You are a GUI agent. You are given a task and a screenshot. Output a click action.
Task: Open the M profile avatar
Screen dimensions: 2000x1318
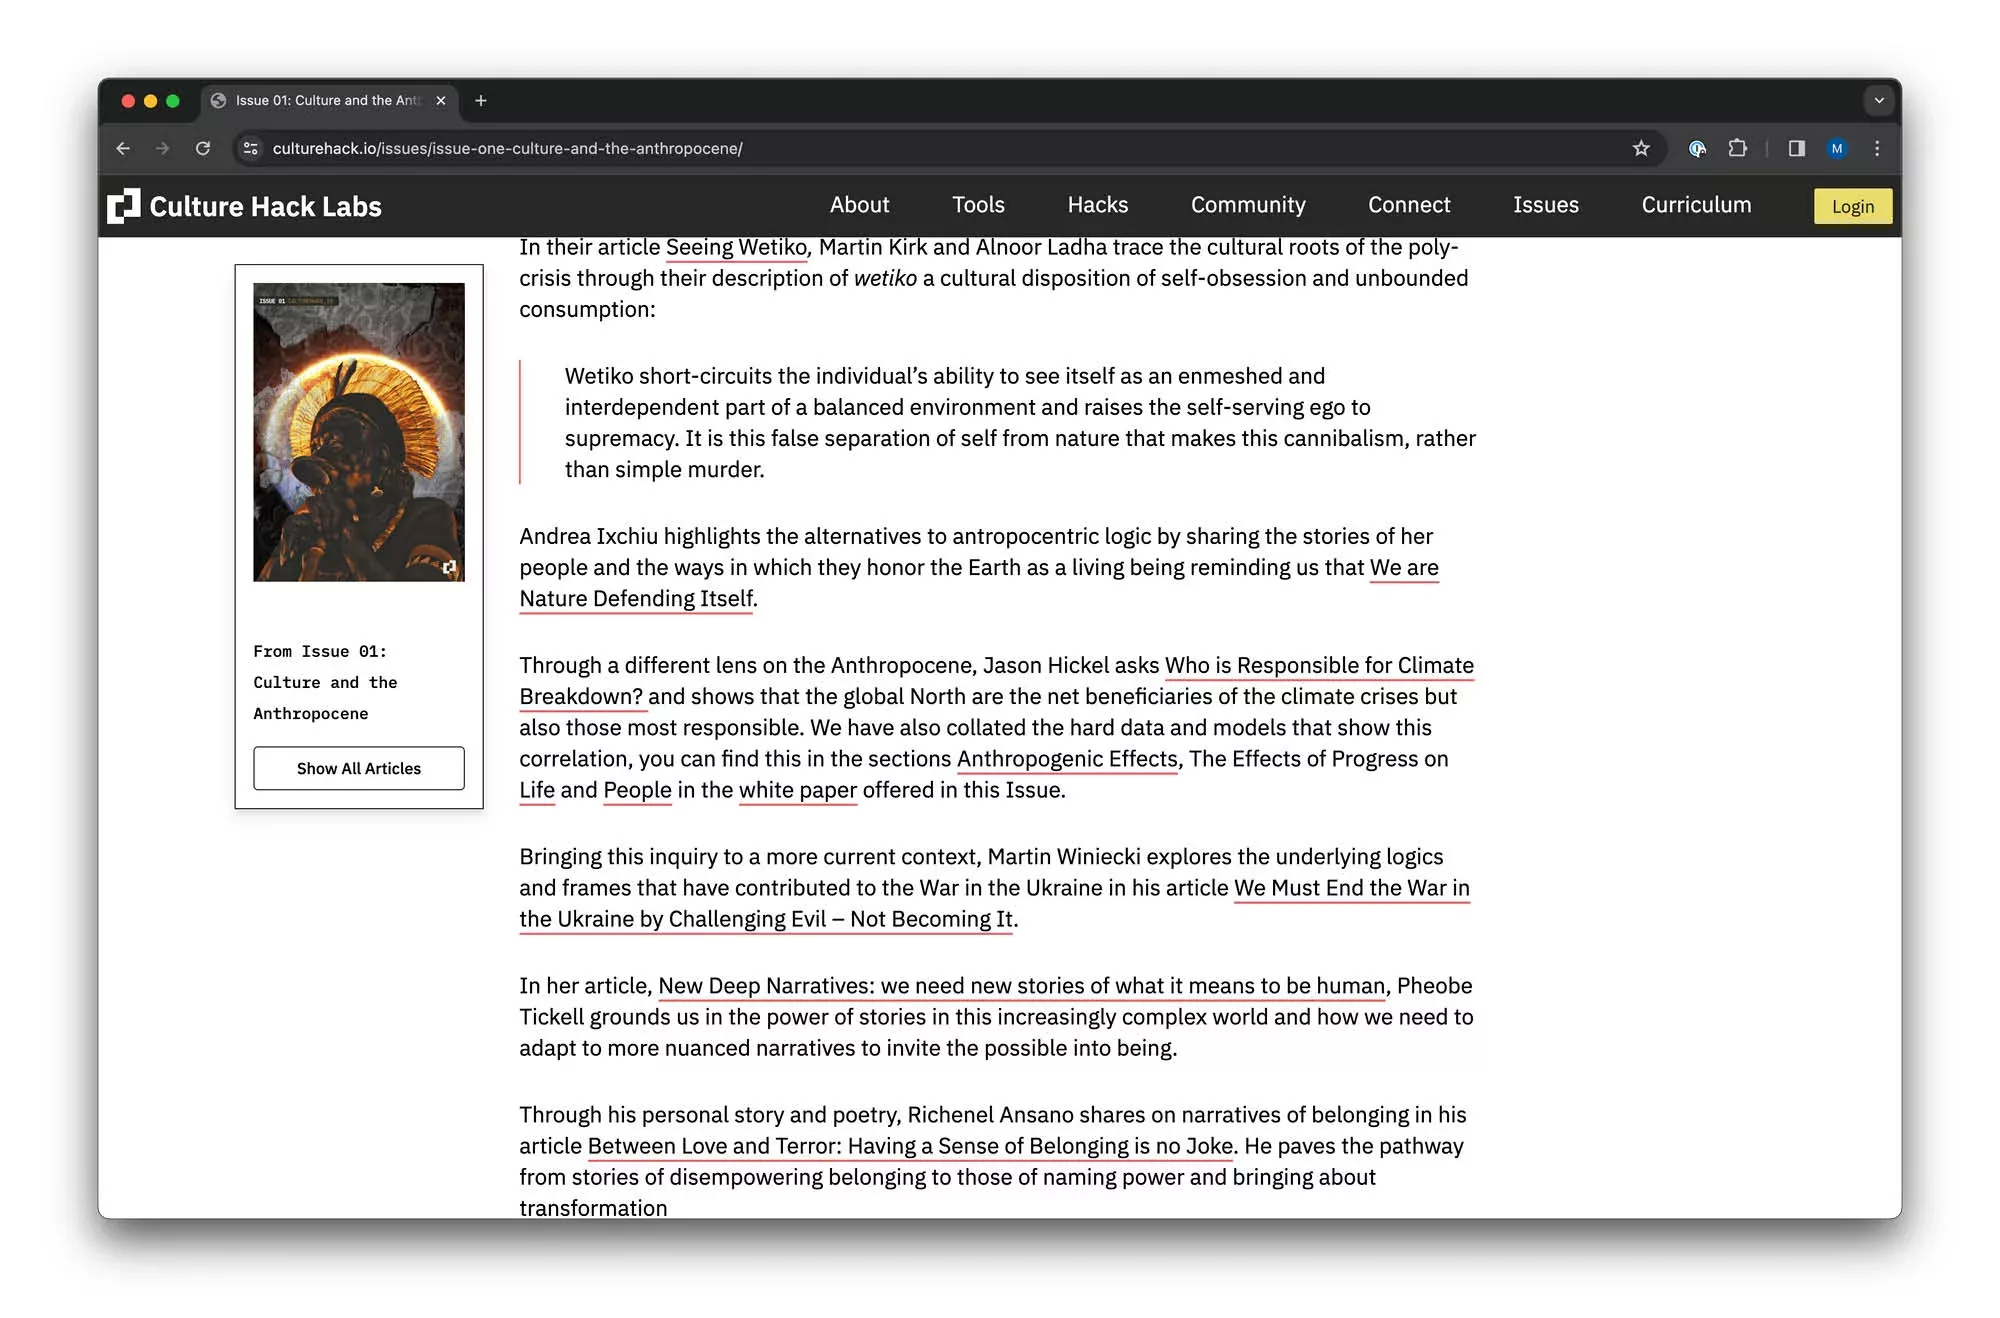point(1837,148)
